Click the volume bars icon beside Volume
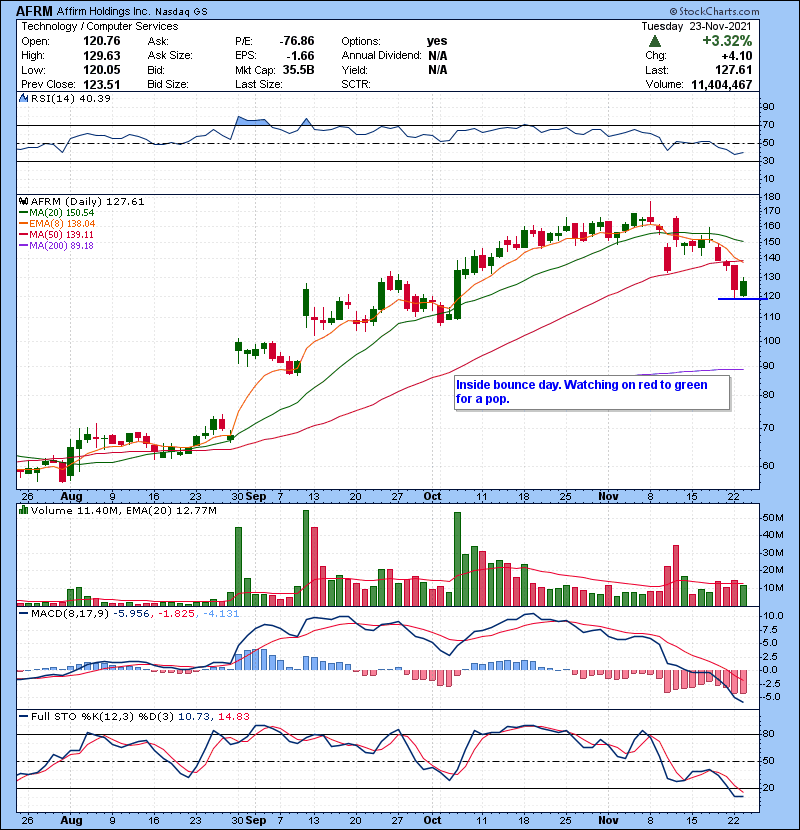Viewport: 800px width, 830px height. point(23,510)
